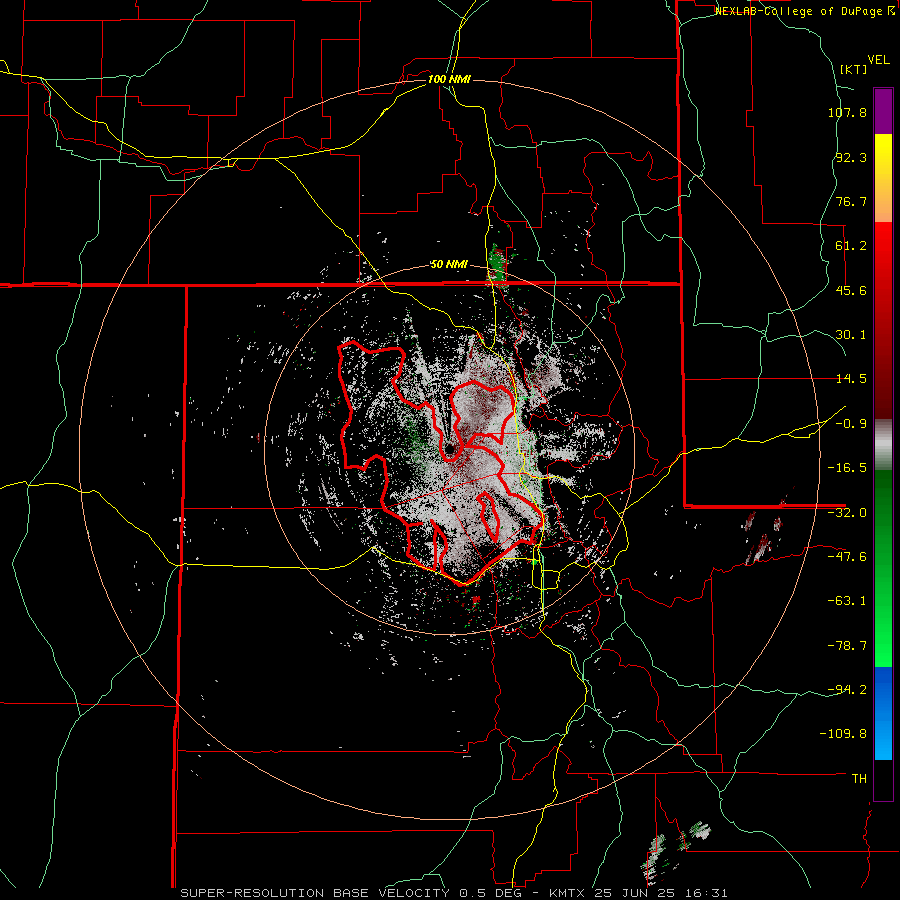Screen dimensions: 900x900
Task: Select the 45.6 legend value
Action: coord(851,290)
